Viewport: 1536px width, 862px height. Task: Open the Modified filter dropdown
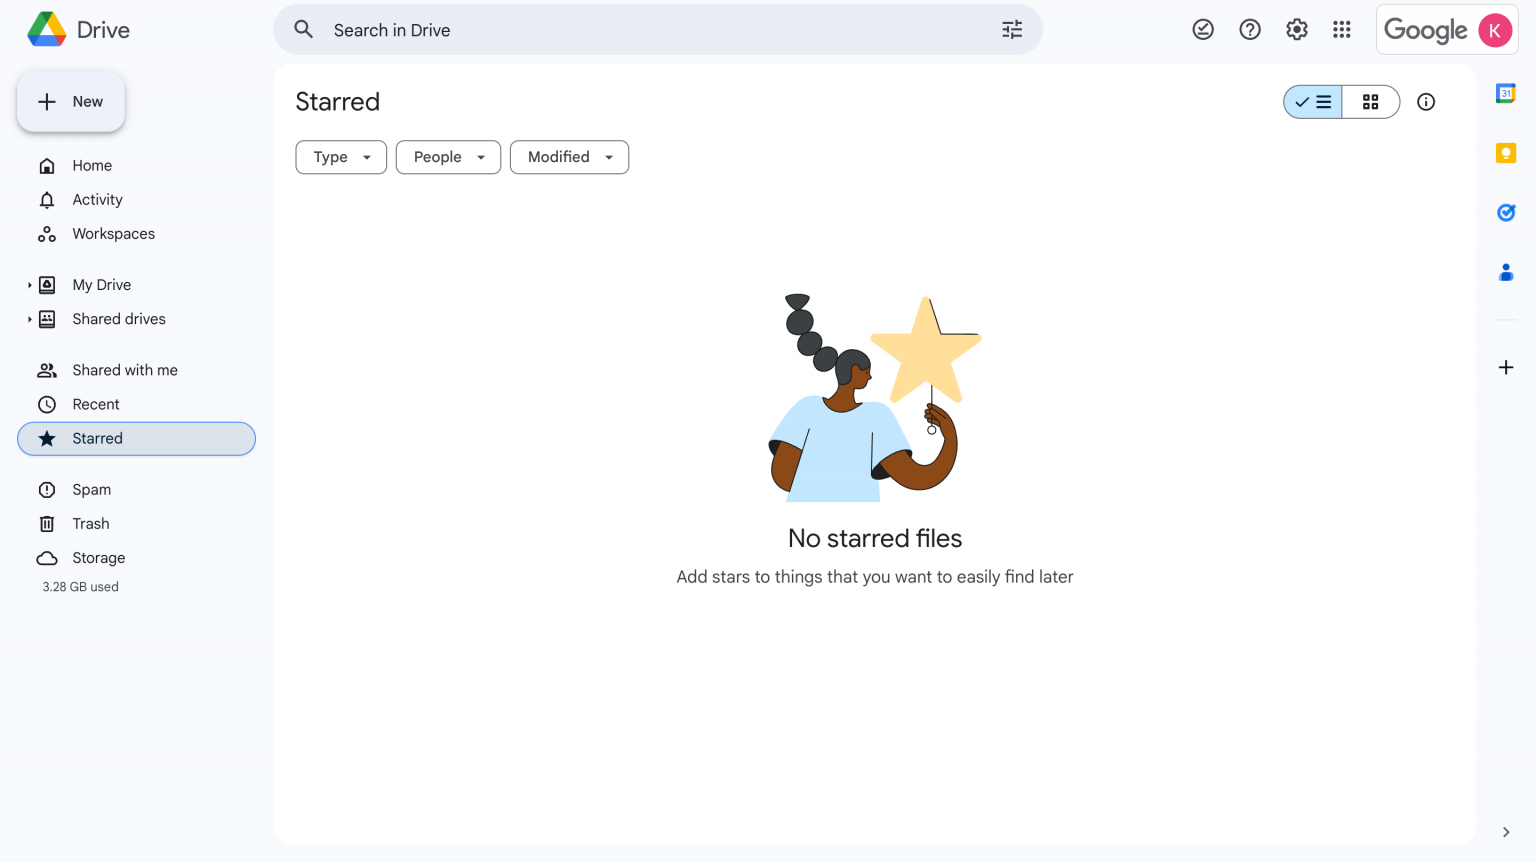pos(569,157)
